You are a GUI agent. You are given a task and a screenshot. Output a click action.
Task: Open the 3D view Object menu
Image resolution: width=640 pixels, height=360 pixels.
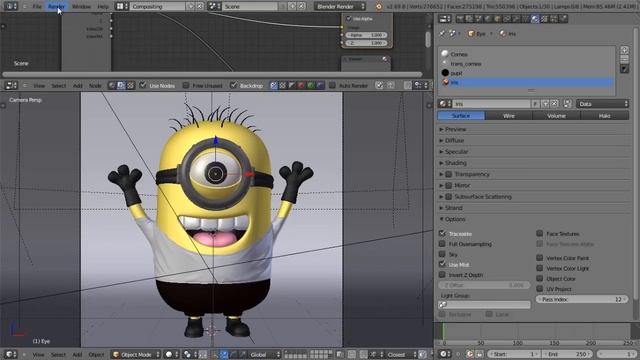(96, 354)
